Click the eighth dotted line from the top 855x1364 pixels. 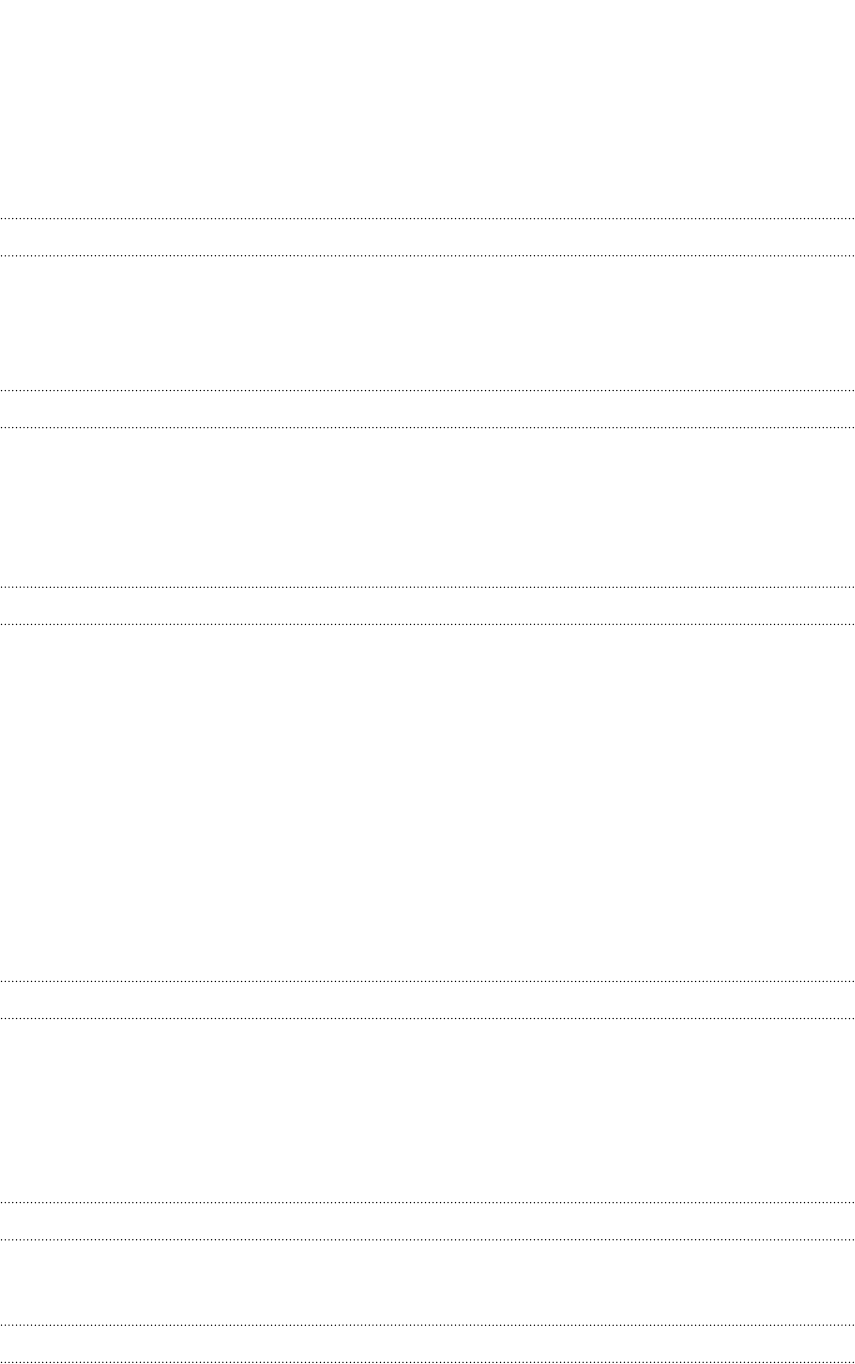point(427,1018)
